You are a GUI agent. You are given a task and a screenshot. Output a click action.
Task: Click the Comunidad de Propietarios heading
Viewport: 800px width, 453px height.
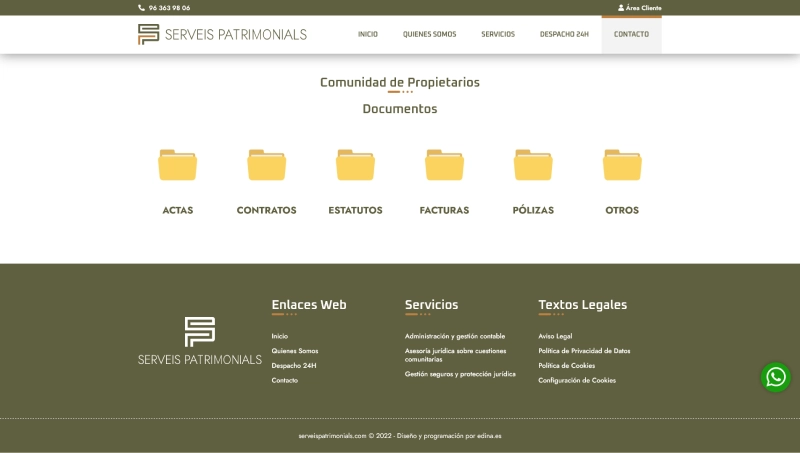(400, 83)
